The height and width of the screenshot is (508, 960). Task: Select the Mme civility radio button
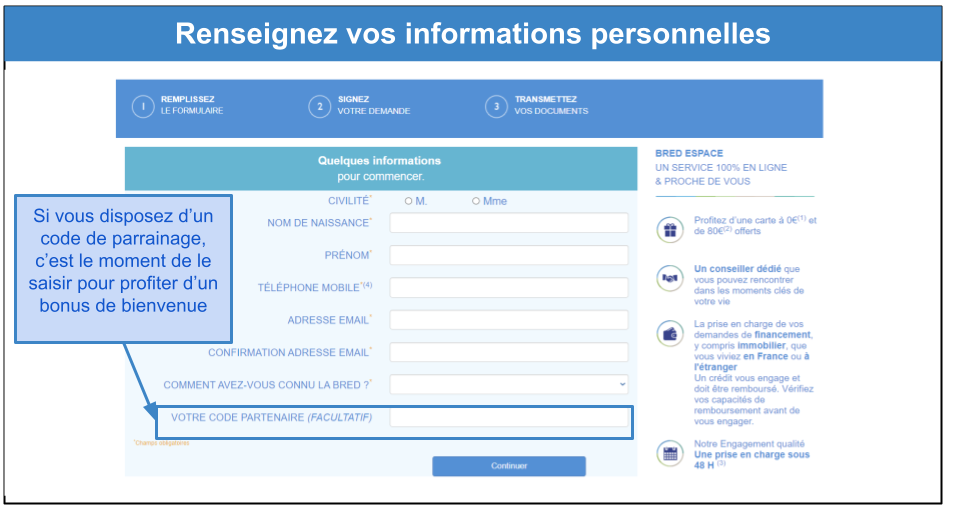[x=476, y=201]
